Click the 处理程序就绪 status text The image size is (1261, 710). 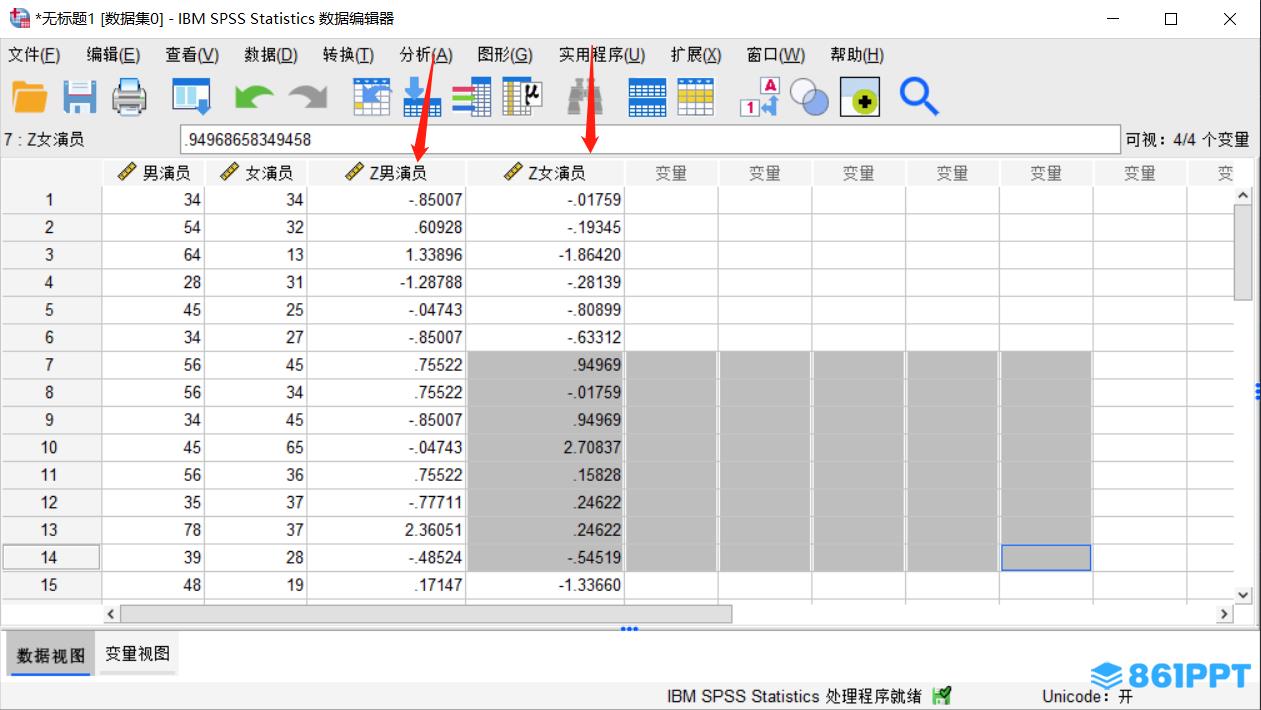pyautogui.click(x=794, y=696)
